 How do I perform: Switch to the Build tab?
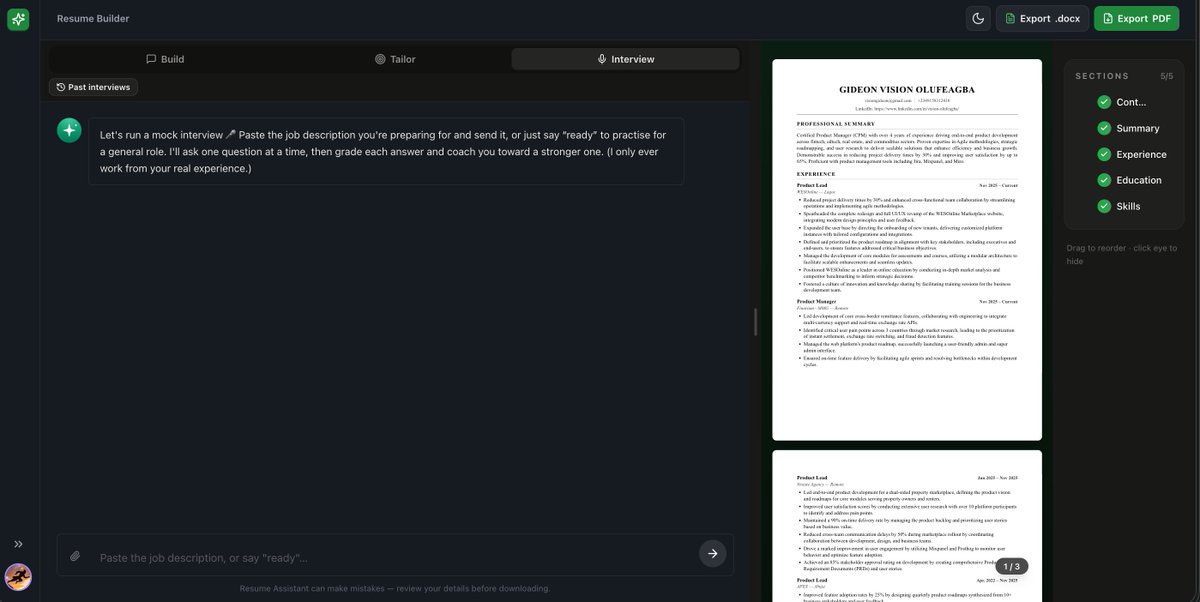tap(165, 59)
